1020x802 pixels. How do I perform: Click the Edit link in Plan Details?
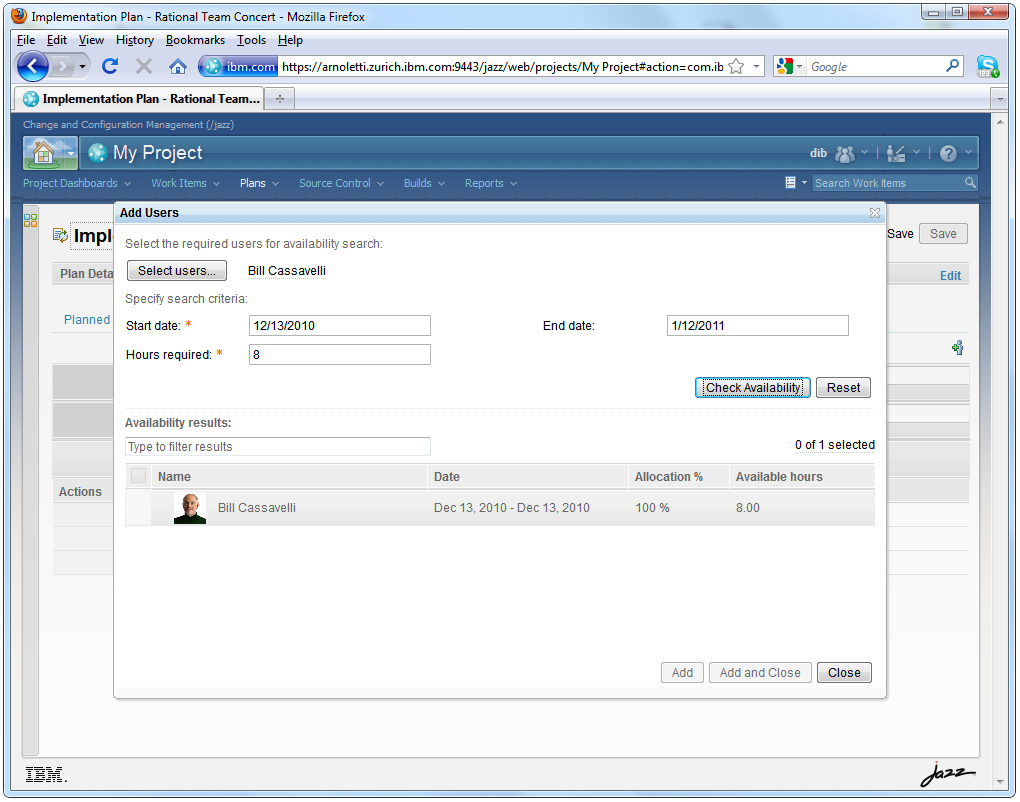(950, 275)
